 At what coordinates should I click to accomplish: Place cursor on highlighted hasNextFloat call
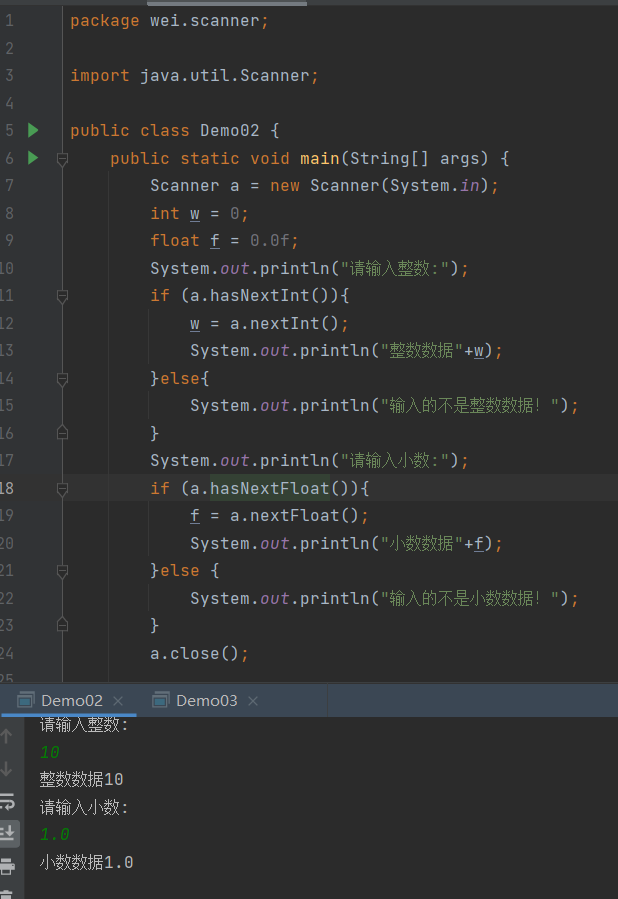[x=269, y=488]
